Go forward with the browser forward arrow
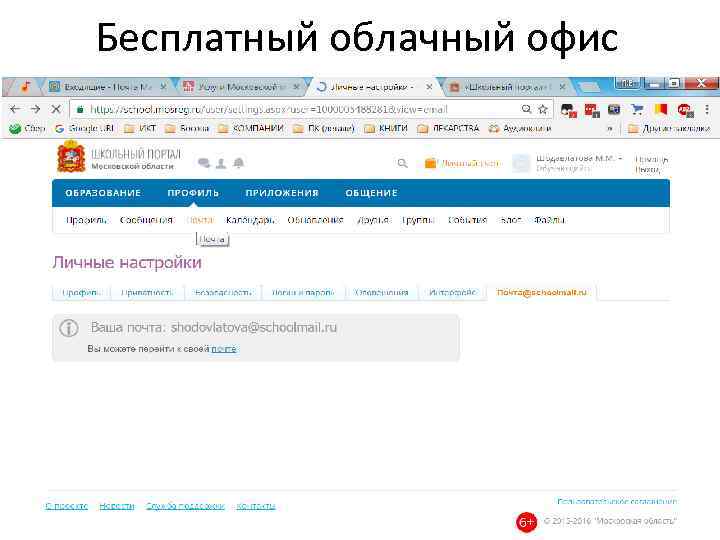 coord(35,109)
